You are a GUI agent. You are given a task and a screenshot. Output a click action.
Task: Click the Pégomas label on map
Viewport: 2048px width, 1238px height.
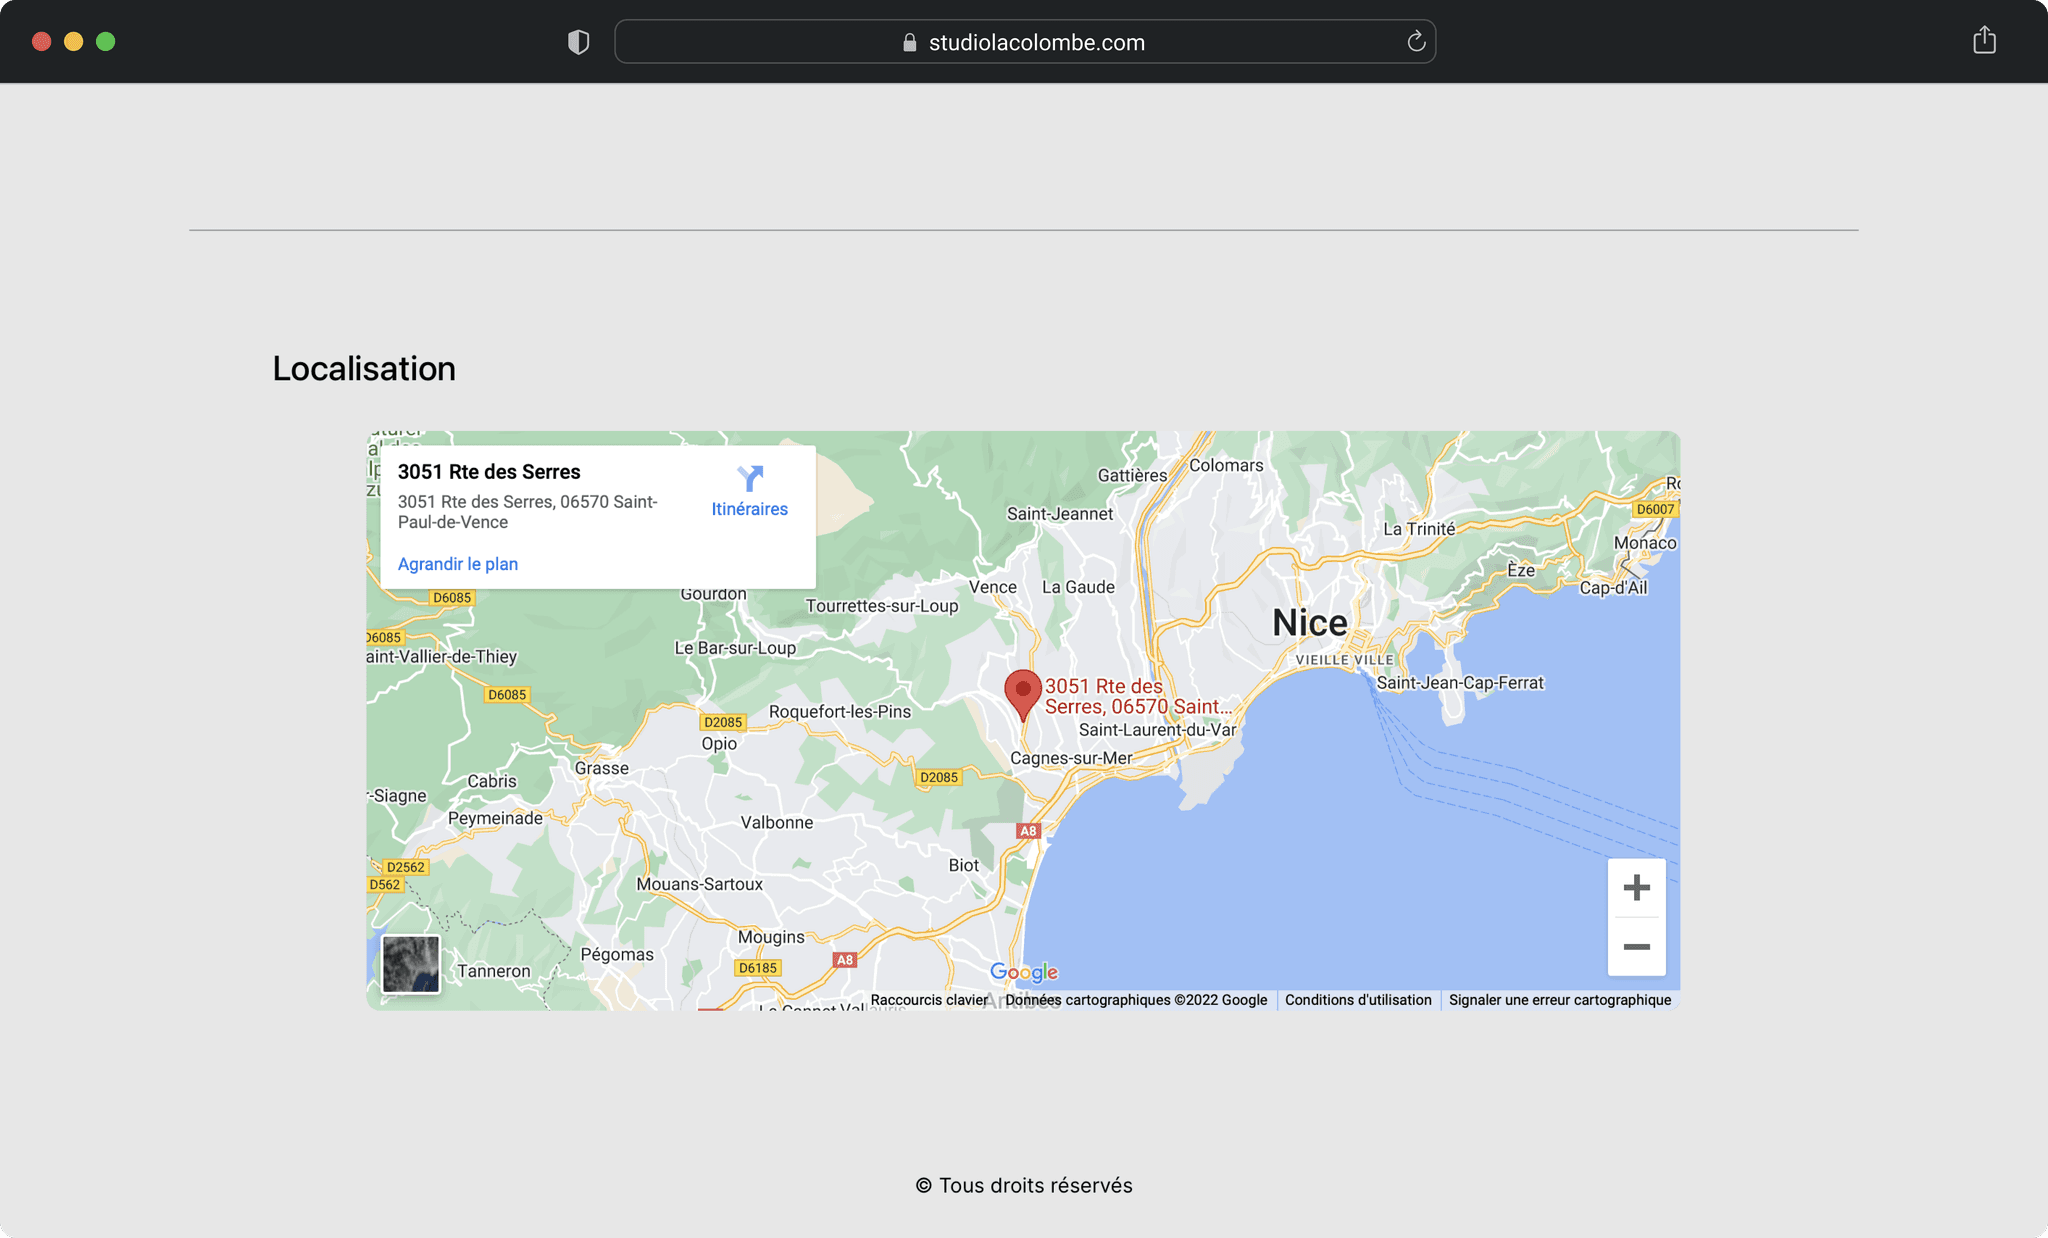[x=617, y=954]
